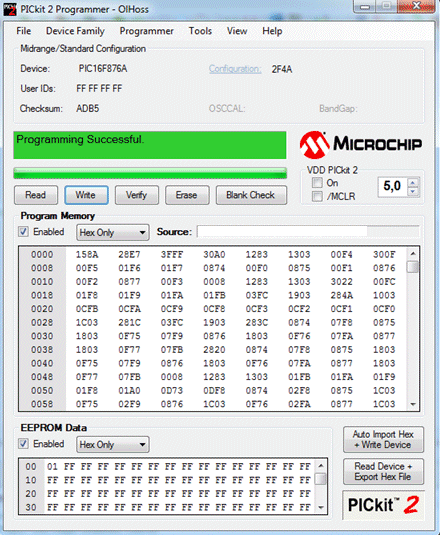Screen dimensions: 440x535
Task: Open the View menu
Action: 237,31
